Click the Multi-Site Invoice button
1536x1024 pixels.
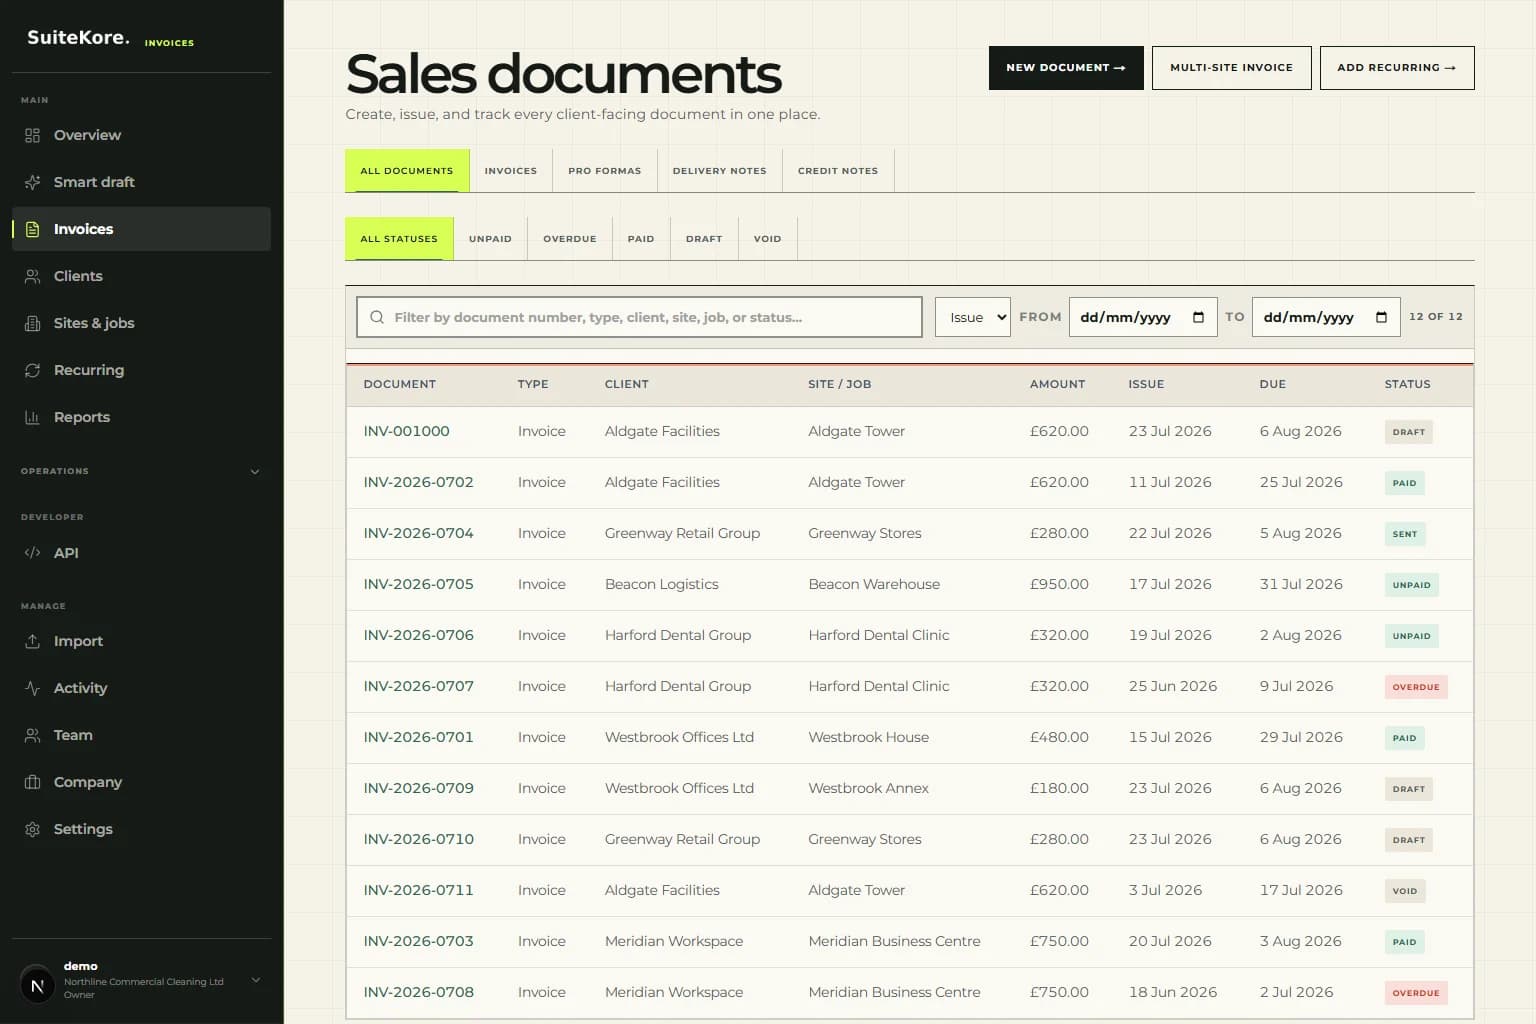1231,68
